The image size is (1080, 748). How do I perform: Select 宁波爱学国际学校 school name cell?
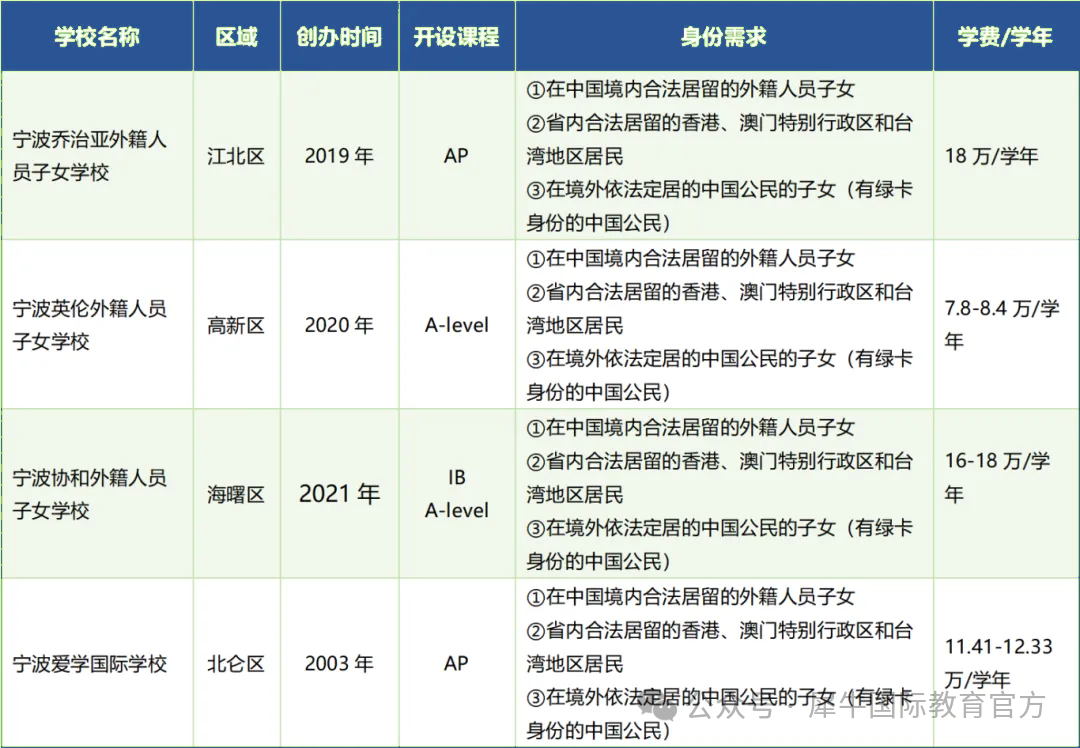(x=97, y=663)
